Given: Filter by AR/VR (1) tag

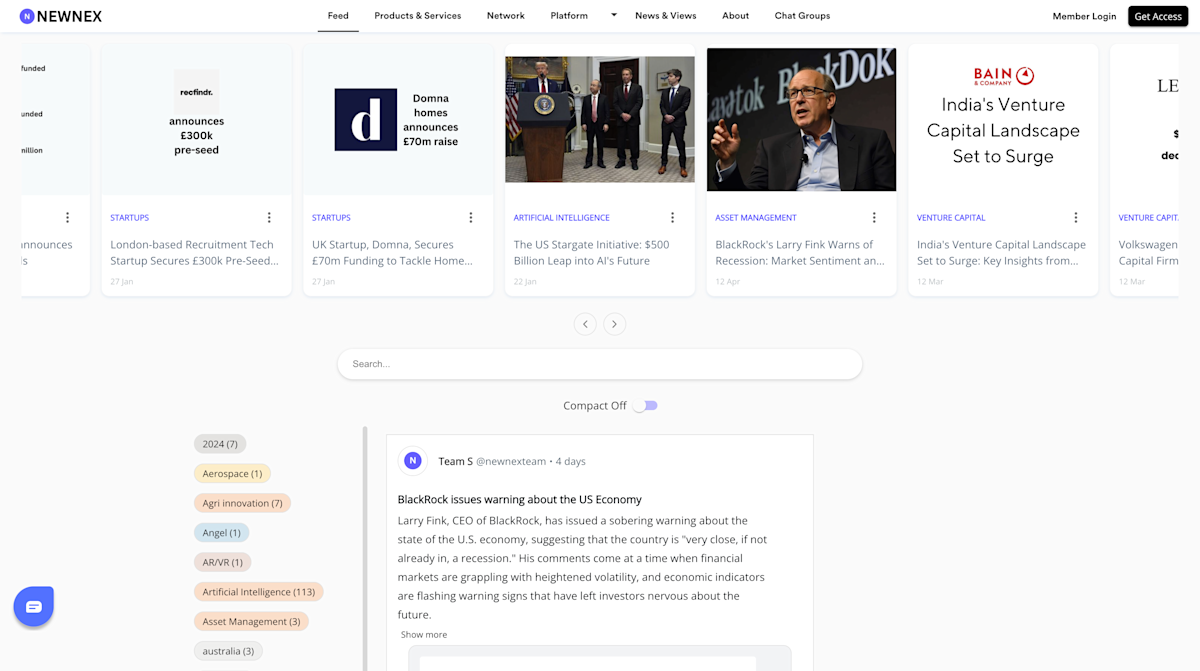Looking at the screenshot, I should click(x=223, y=562).
